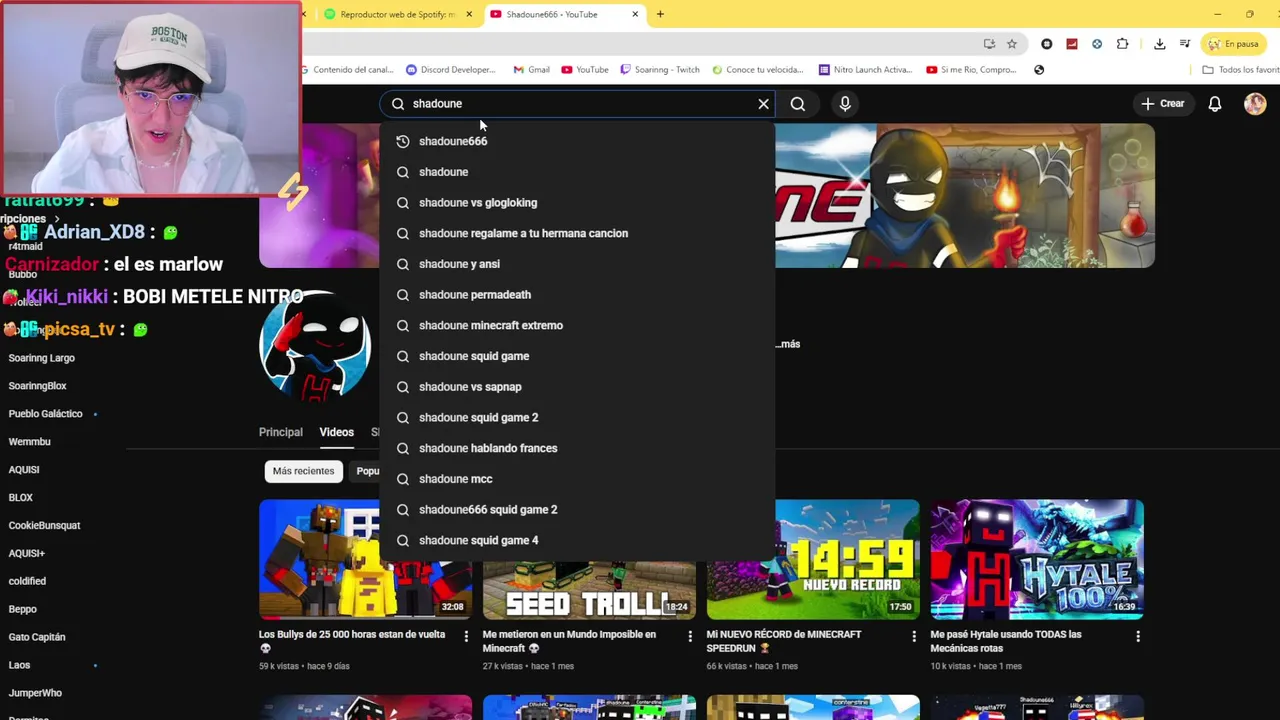Open the Videos channel tab

[336, 432]
